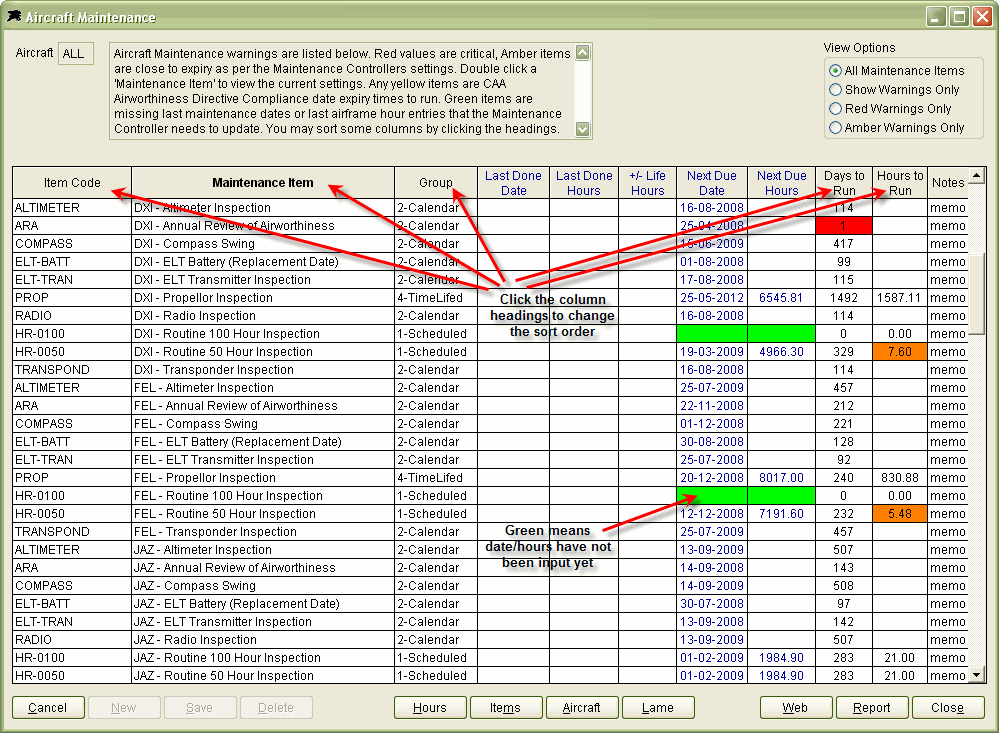The width and height of the screenshot is (999, 733).
Task: Select 'DXI - Routine 50 Hour Inspection' item
Action: click(262, 352)
